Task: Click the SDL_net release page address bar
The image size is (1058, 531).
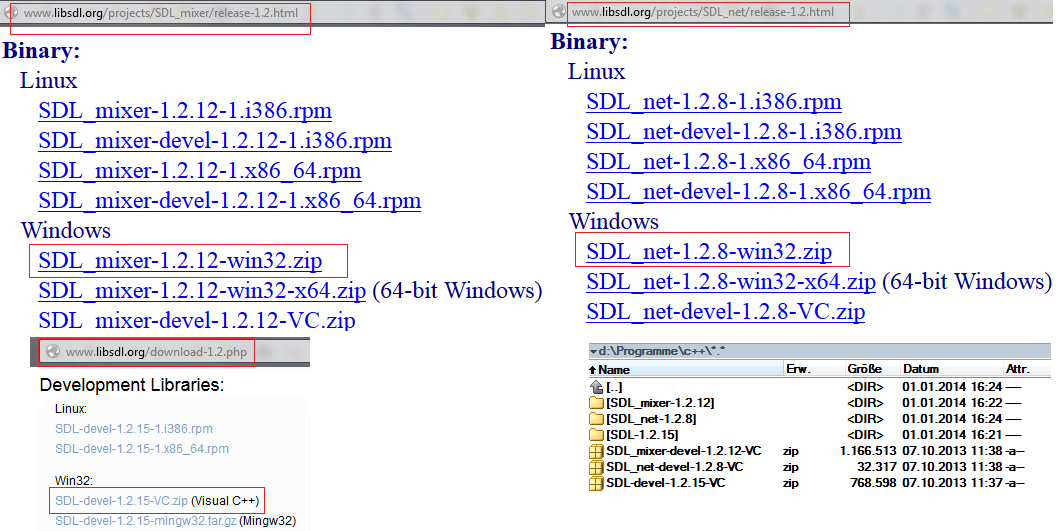Action: (702, 12)
